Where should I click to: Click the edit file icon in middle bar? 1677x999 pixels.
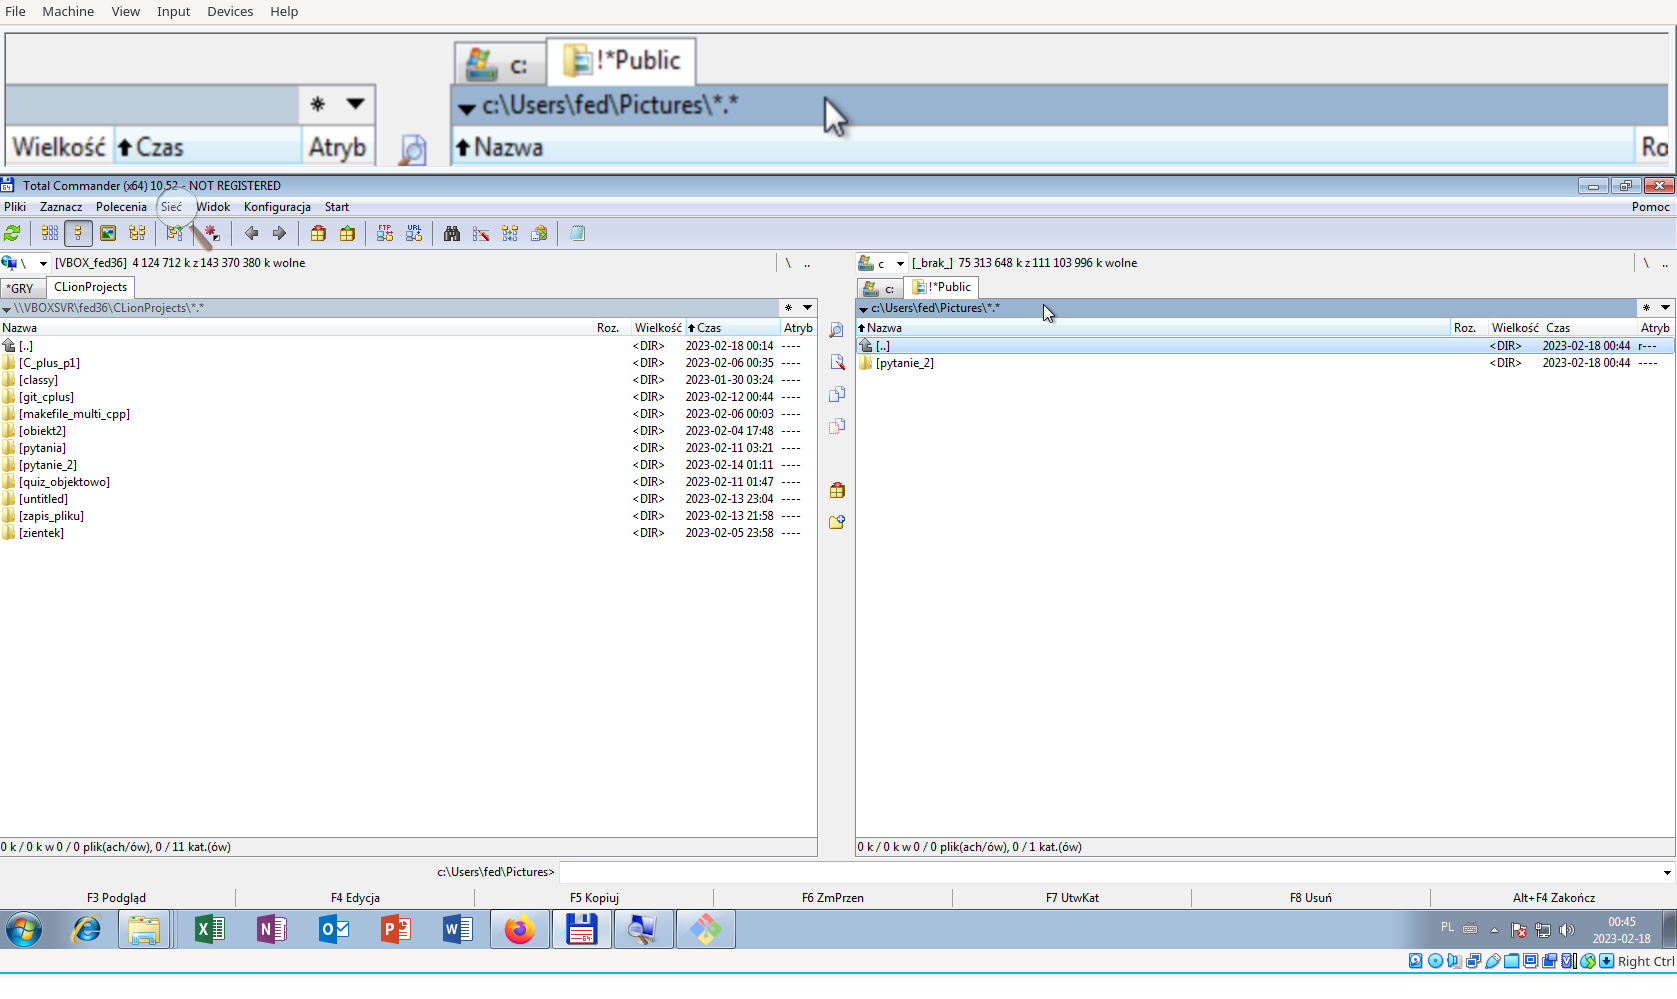coord(837,362)
